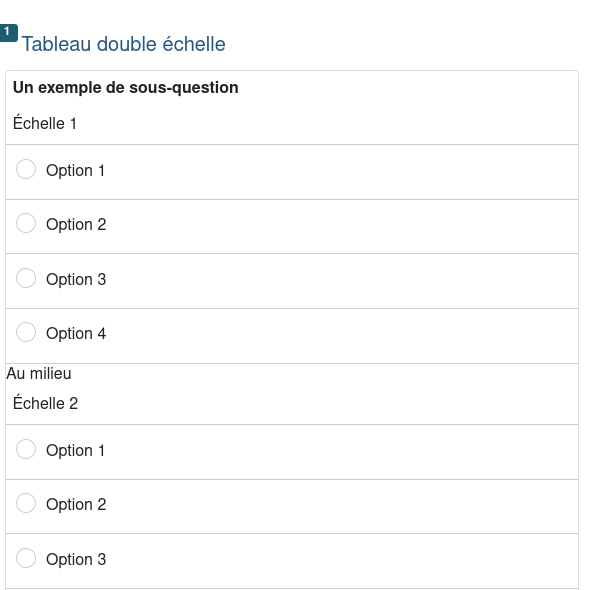This screenshot has height=590, width=601.
Task: Click the 'Tableau double échelle' question title
Action: click(x=124, y=44)
